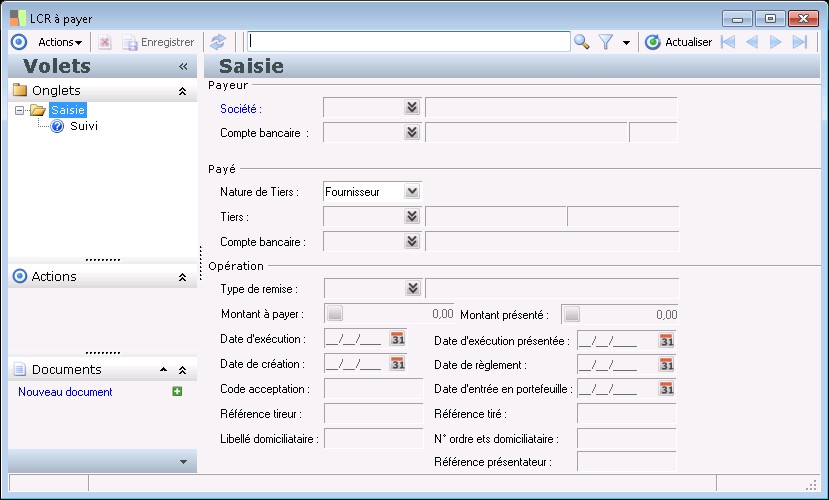Image resolution: width=829 pixels, height=500 pixels.
Task: Click the Libellé domiciliataire field
Action: pyautogui.click(x=374, y=438)
